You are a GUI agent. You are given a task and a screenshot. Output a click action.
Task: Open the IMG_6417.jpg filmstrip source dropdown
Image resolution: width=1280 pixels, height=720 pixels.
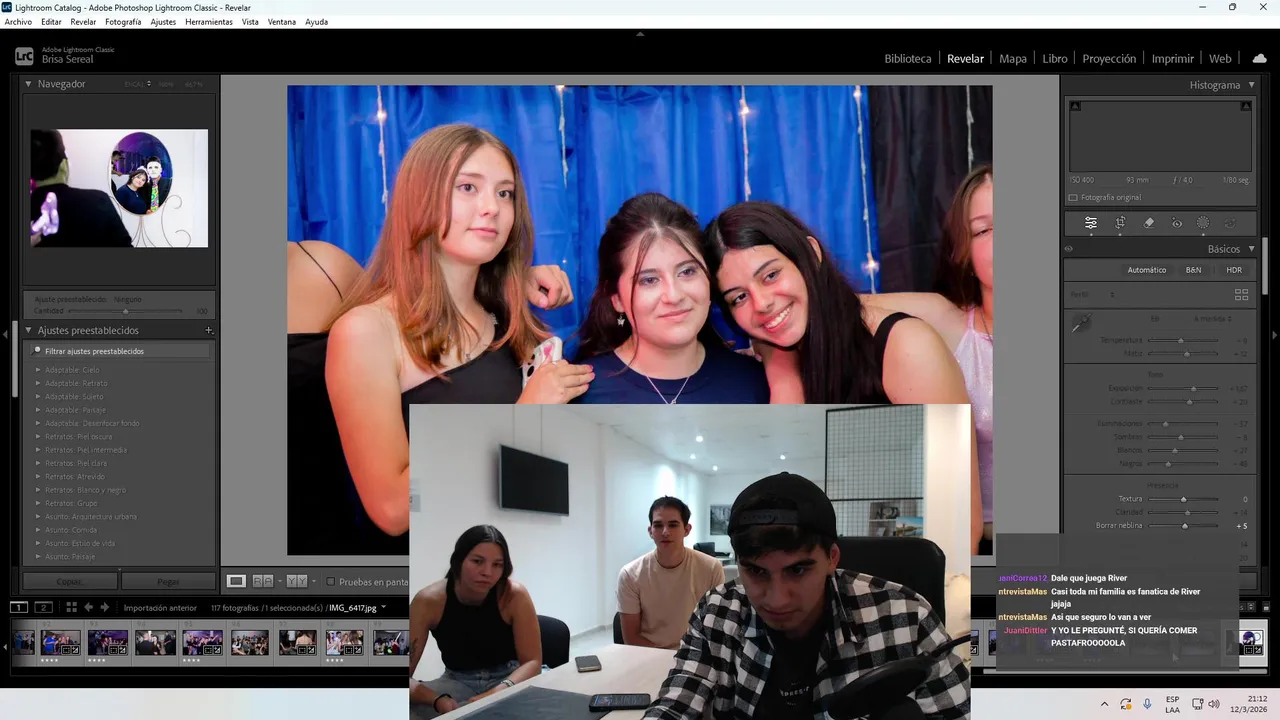[x=383, y=607]
